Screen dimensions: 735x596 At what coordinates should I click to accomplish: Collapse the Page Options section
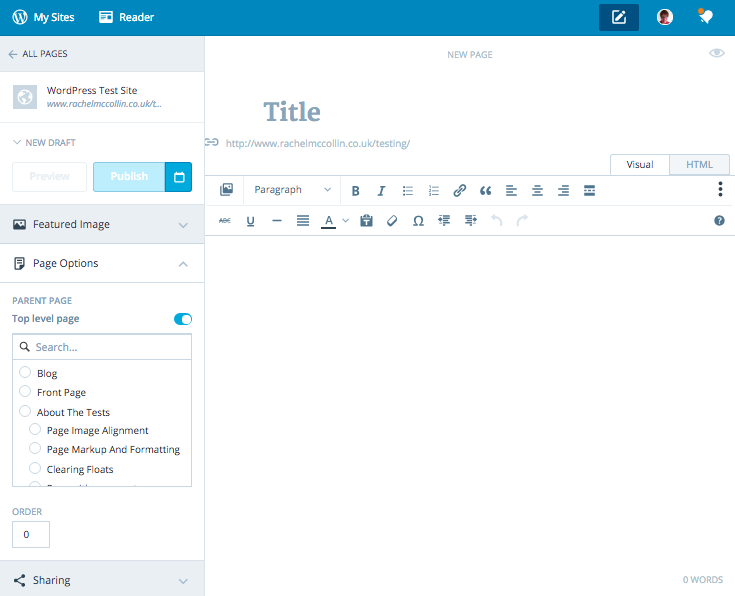click(x=102, y=264)
